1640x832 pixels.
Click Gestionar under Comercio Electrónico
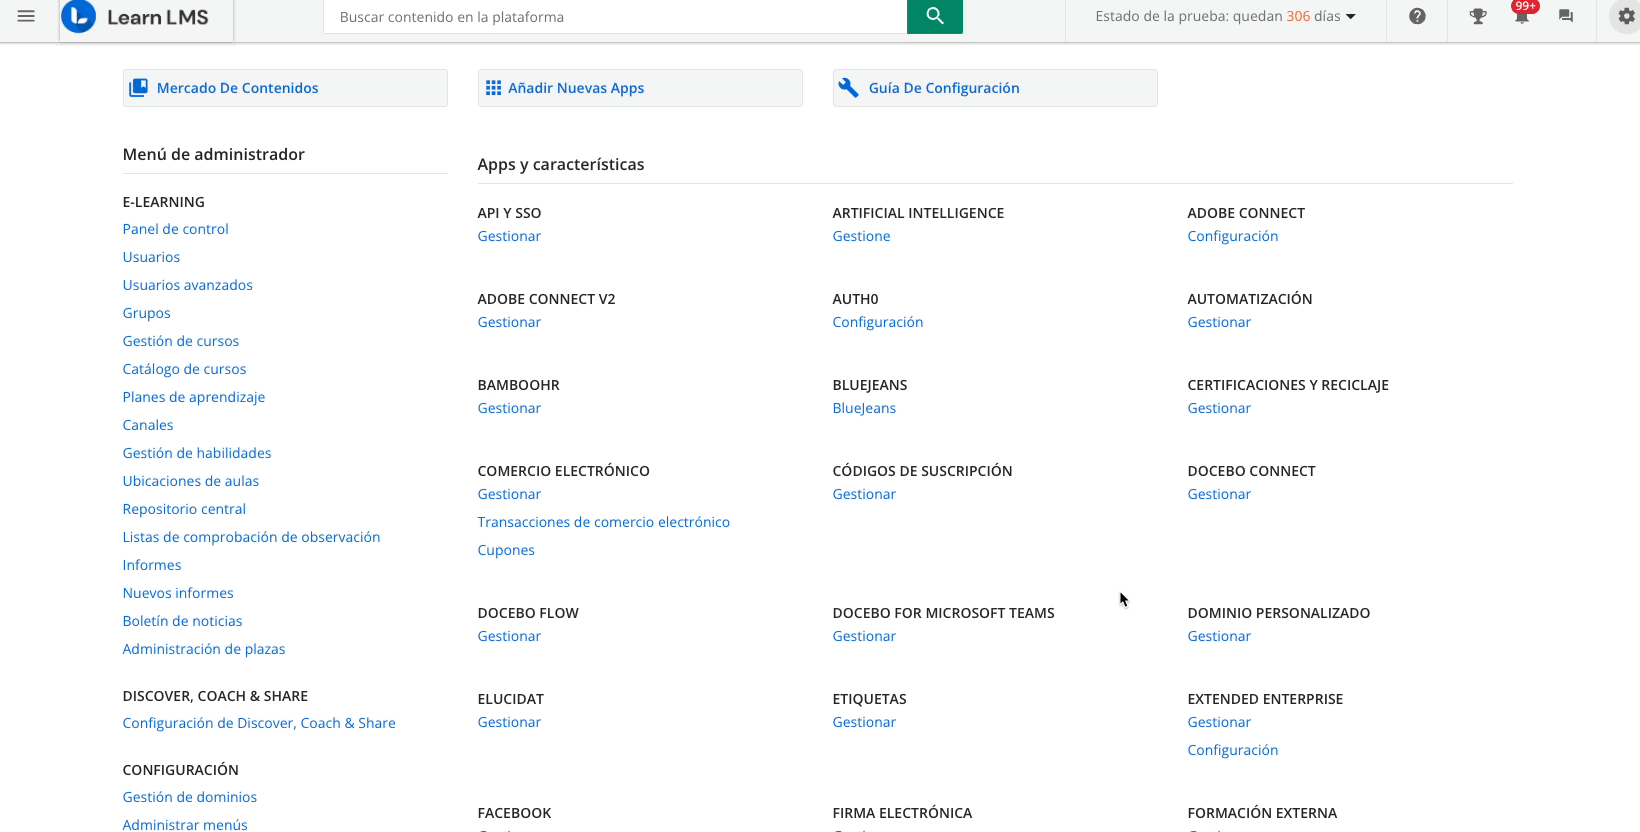(509, 494)
